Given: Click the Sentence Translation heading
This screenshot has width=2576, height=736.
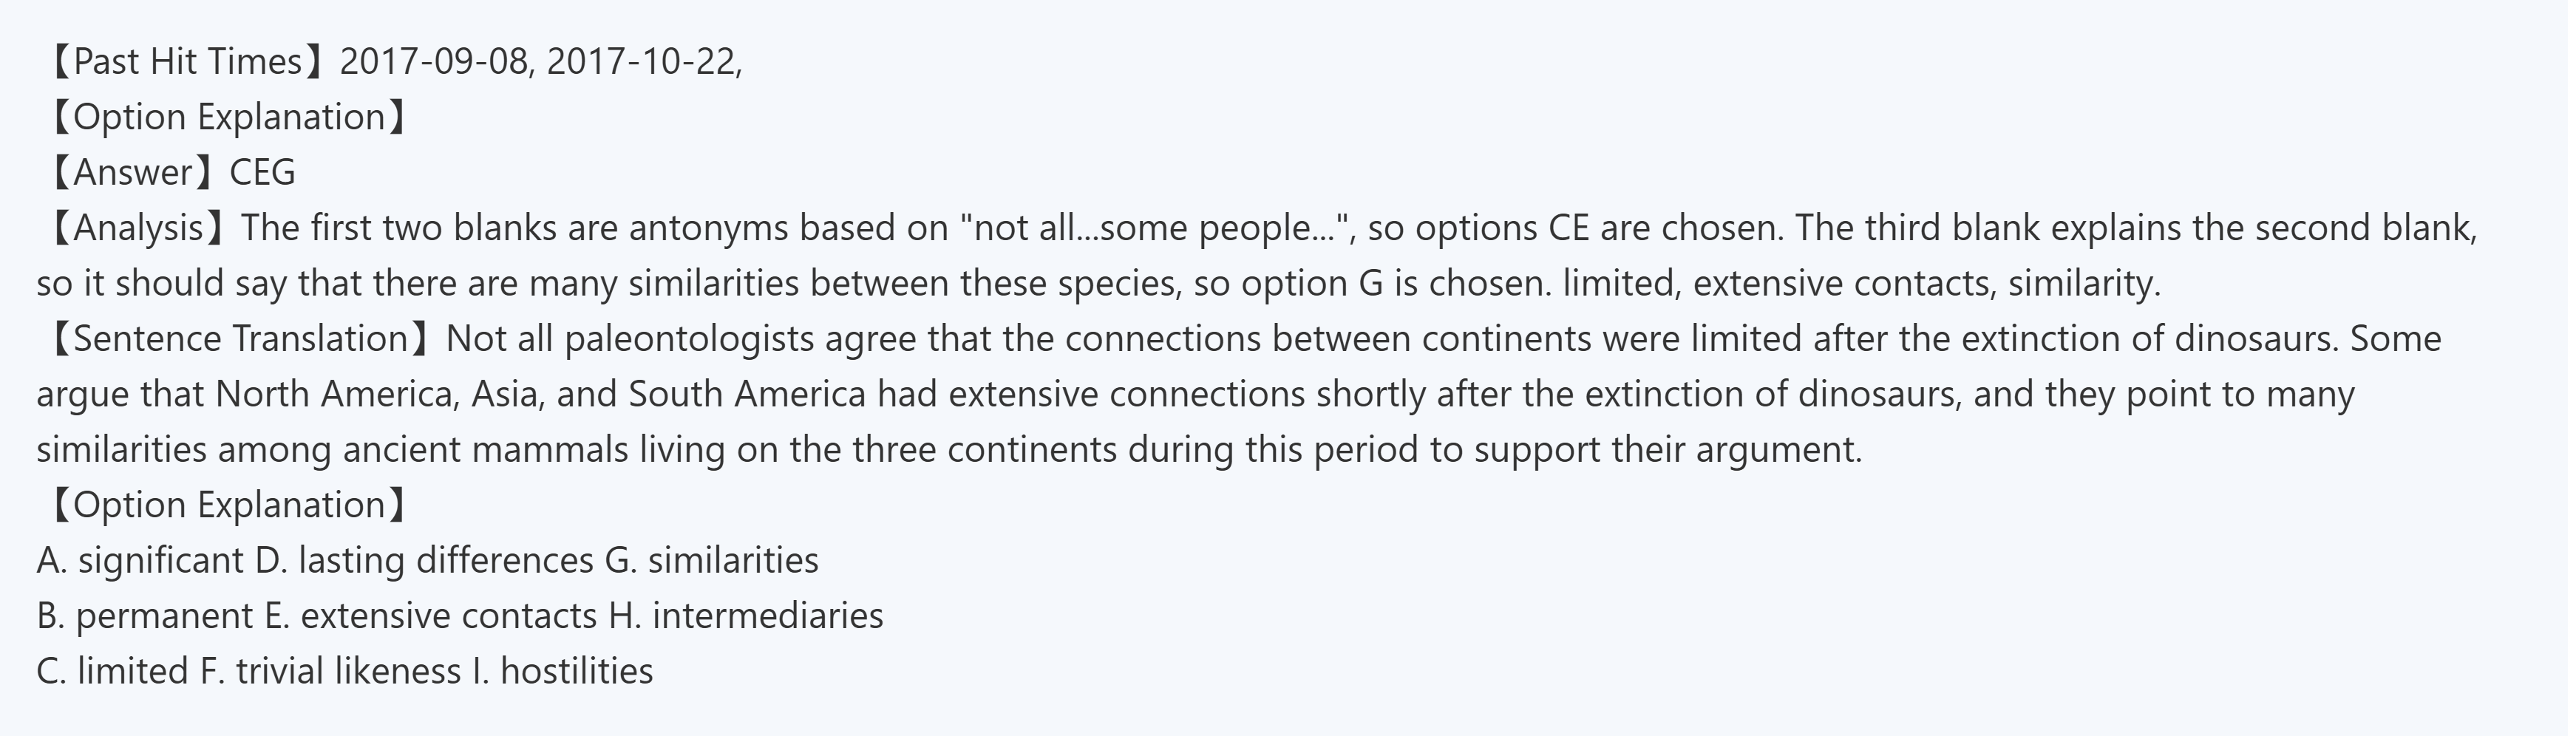Looking at the screenshot, I should click(240, 339).
